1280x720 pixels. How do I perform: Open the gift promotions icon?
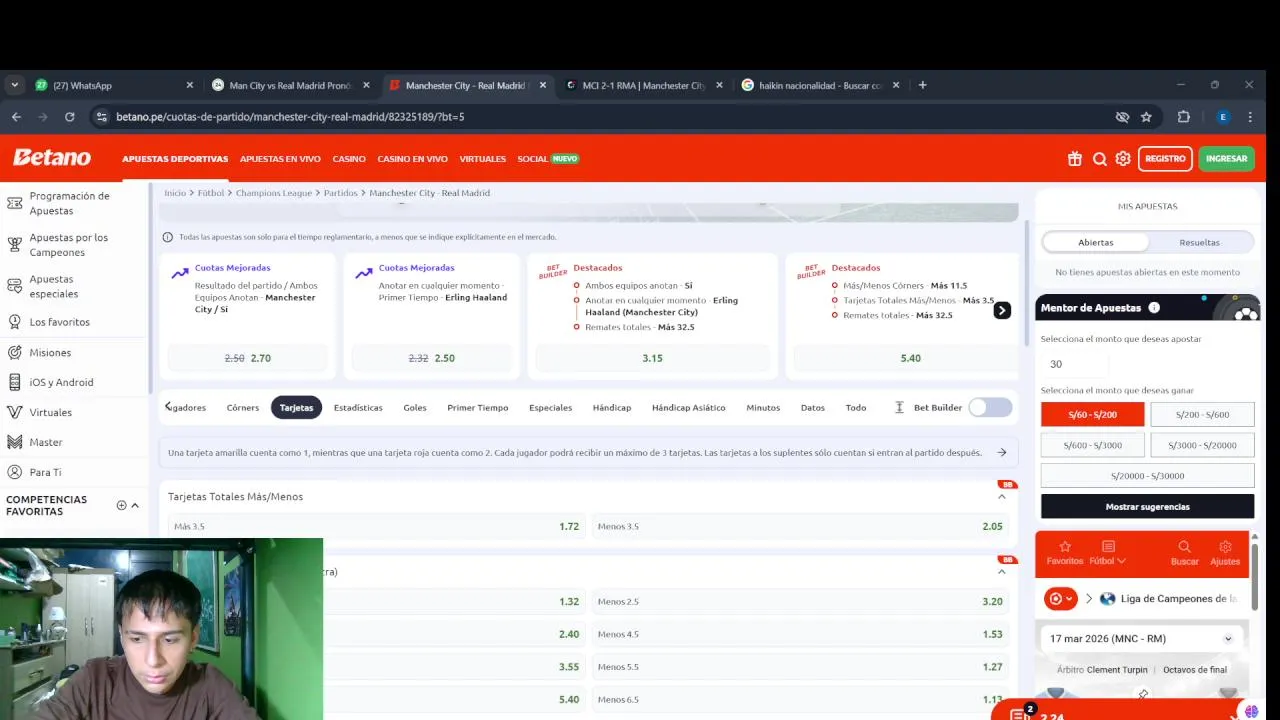(x=1075, y=159)
